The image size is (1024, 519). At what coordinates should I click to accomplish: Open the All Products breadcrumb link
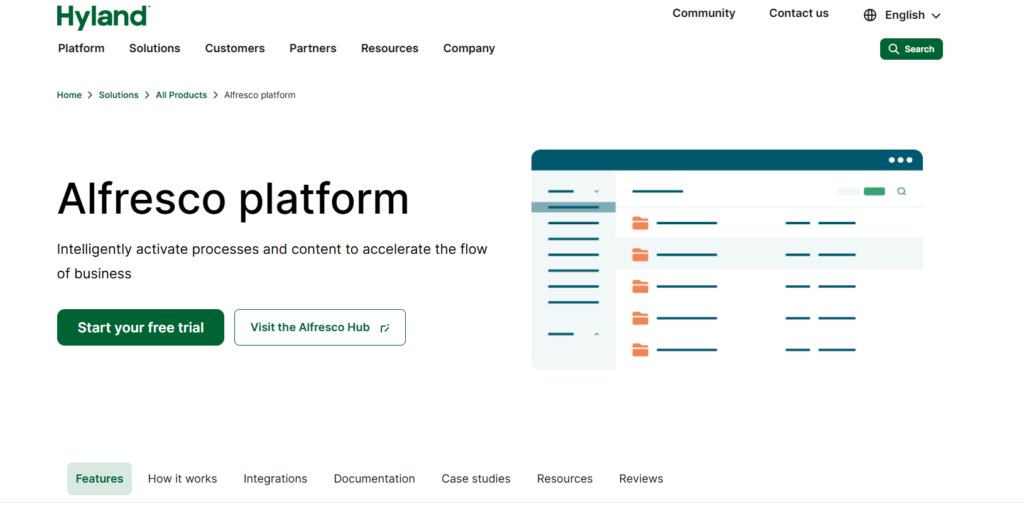(x=181, y=95)
